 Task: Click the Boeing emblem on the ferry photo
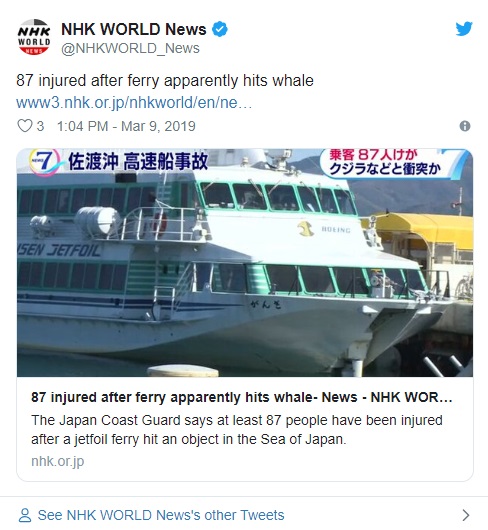(x=306, y=228)
